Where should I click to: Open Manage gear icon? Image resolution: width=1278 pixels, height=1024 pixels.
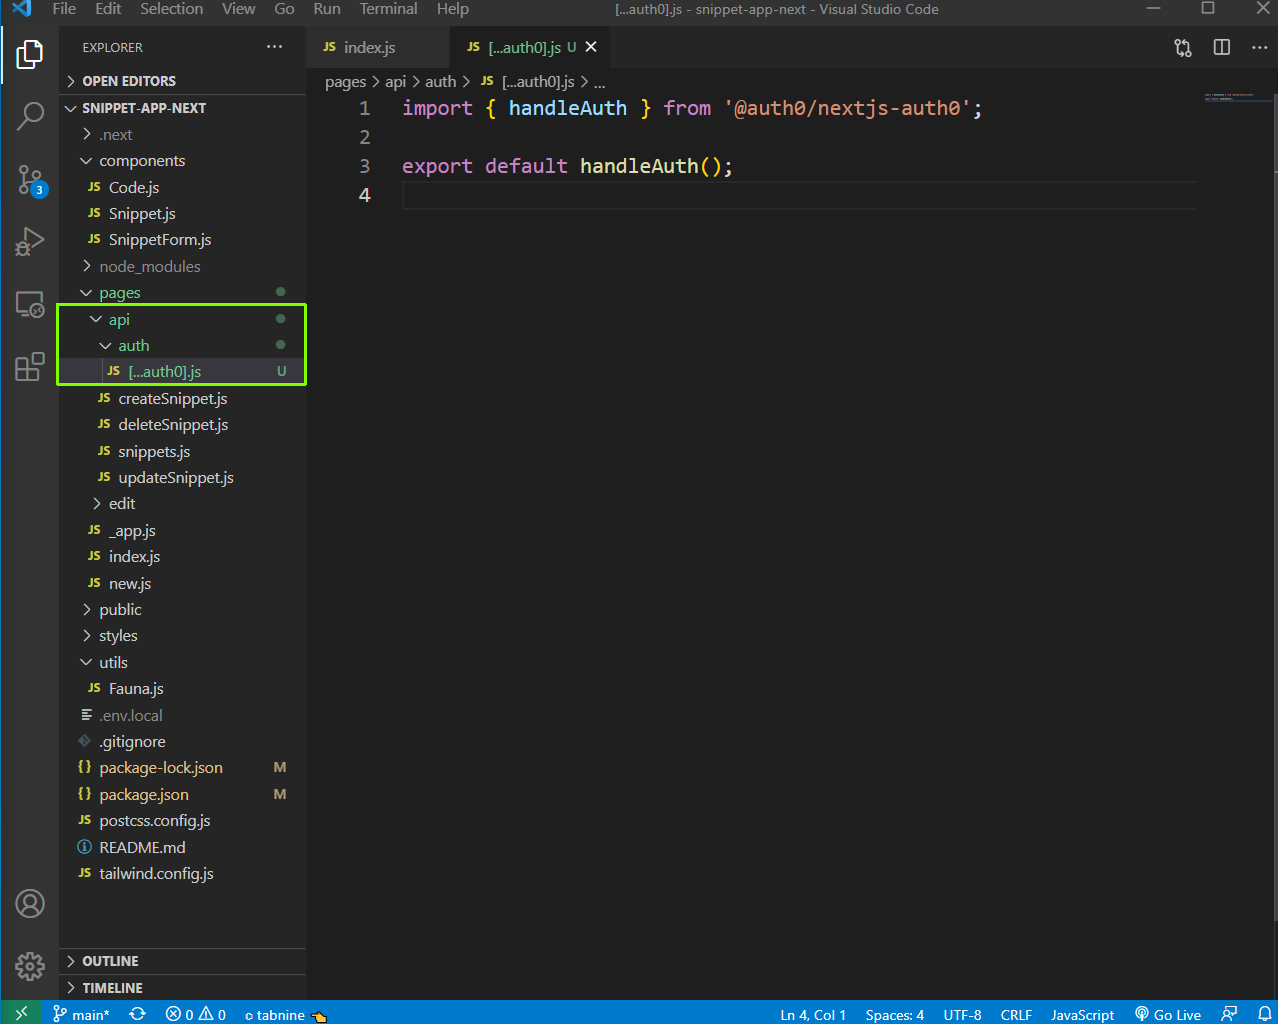point(30,966)
